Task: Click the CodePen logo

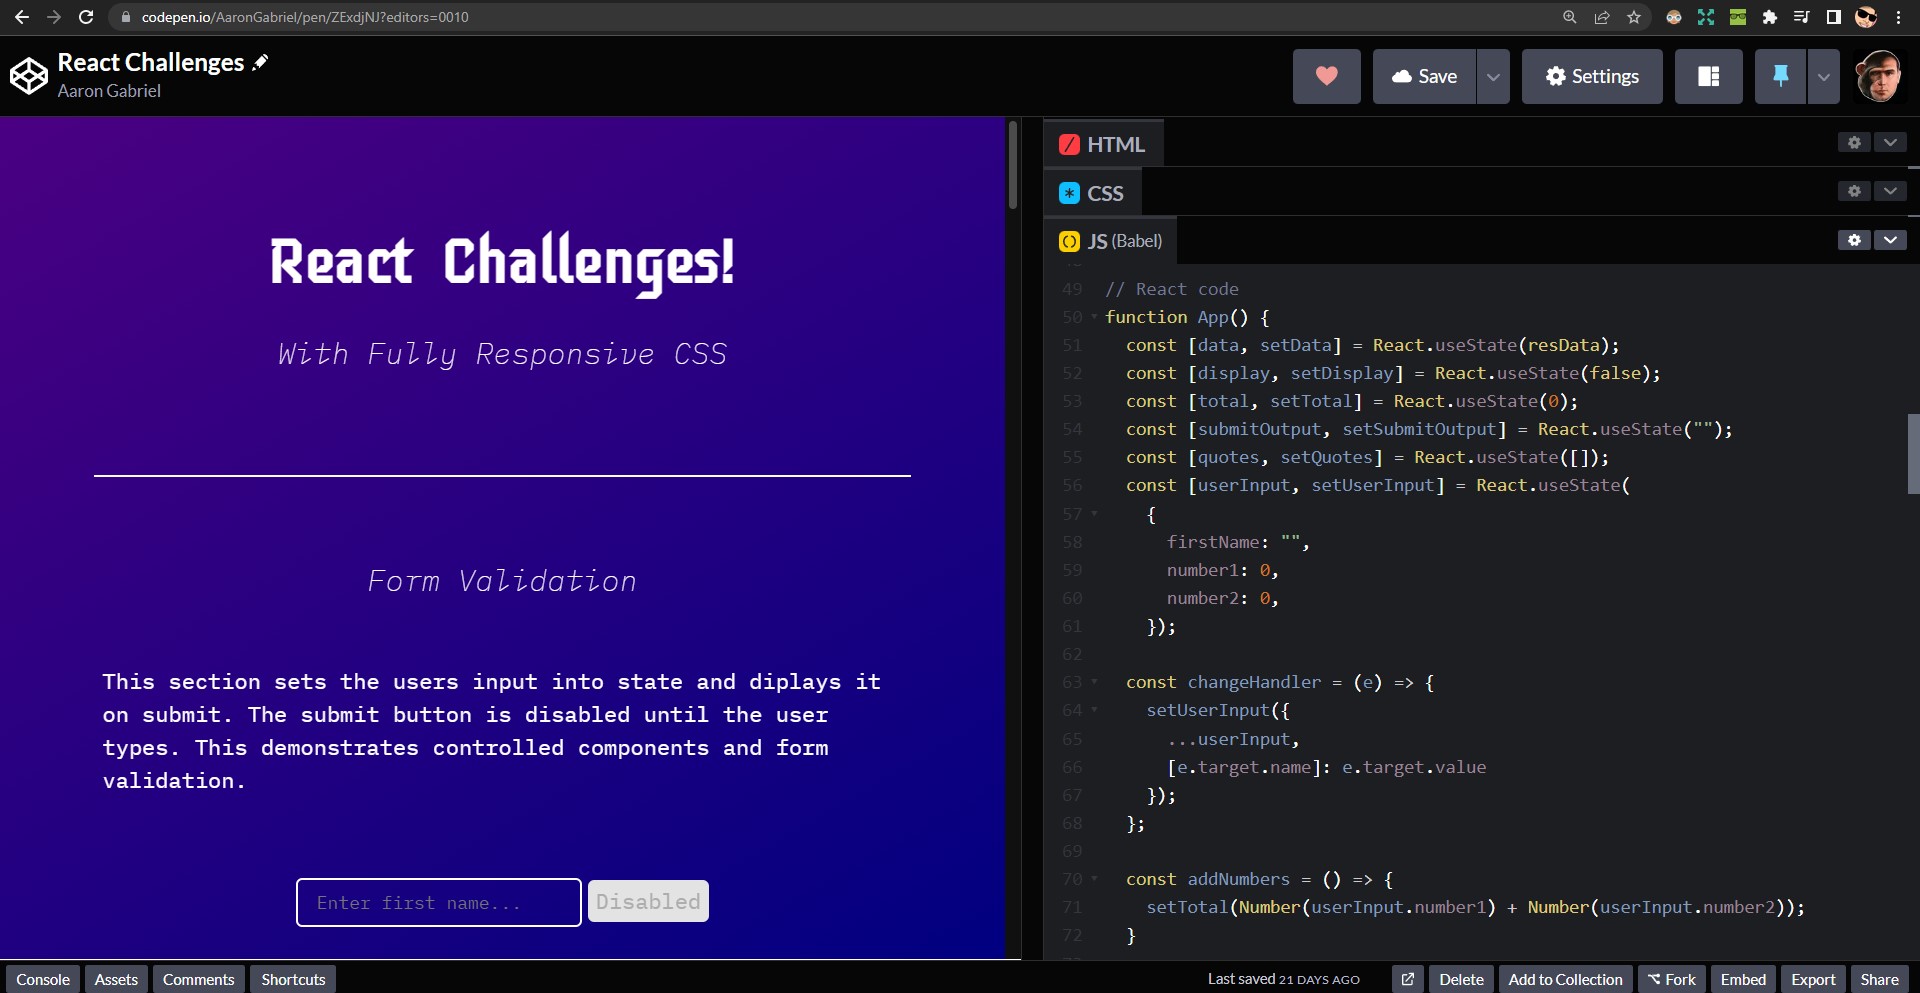Action: point(28,76)
